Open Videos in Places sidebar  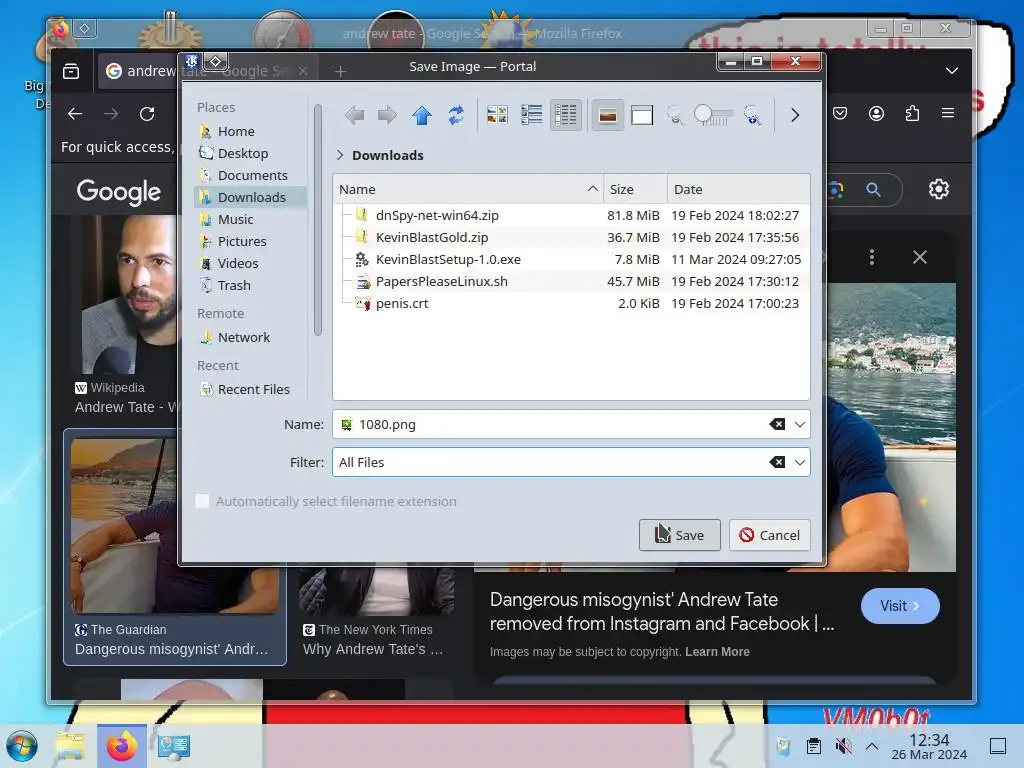(x=238, y=263)
